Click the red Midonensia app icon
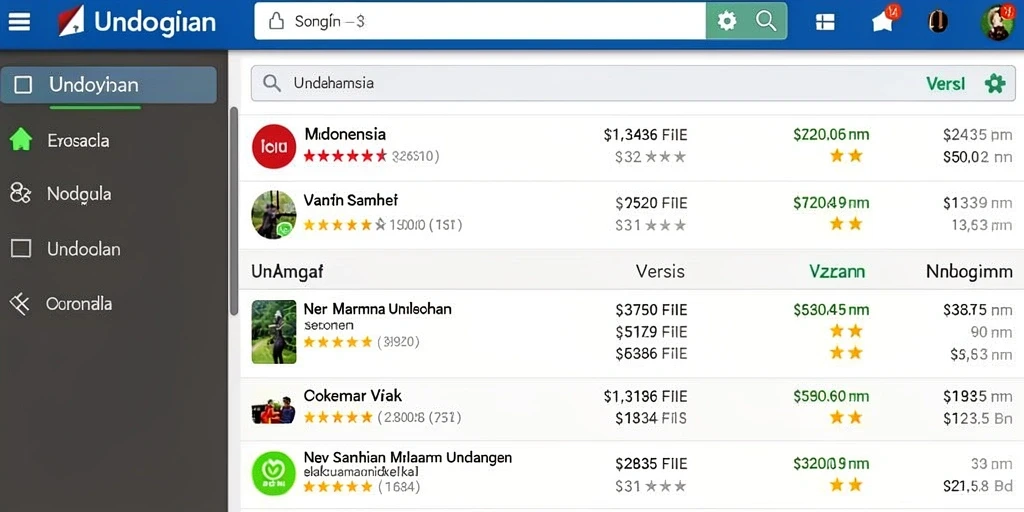This screenshot has width=1024, height=512. pyautogui.click(x=274, y=146)
